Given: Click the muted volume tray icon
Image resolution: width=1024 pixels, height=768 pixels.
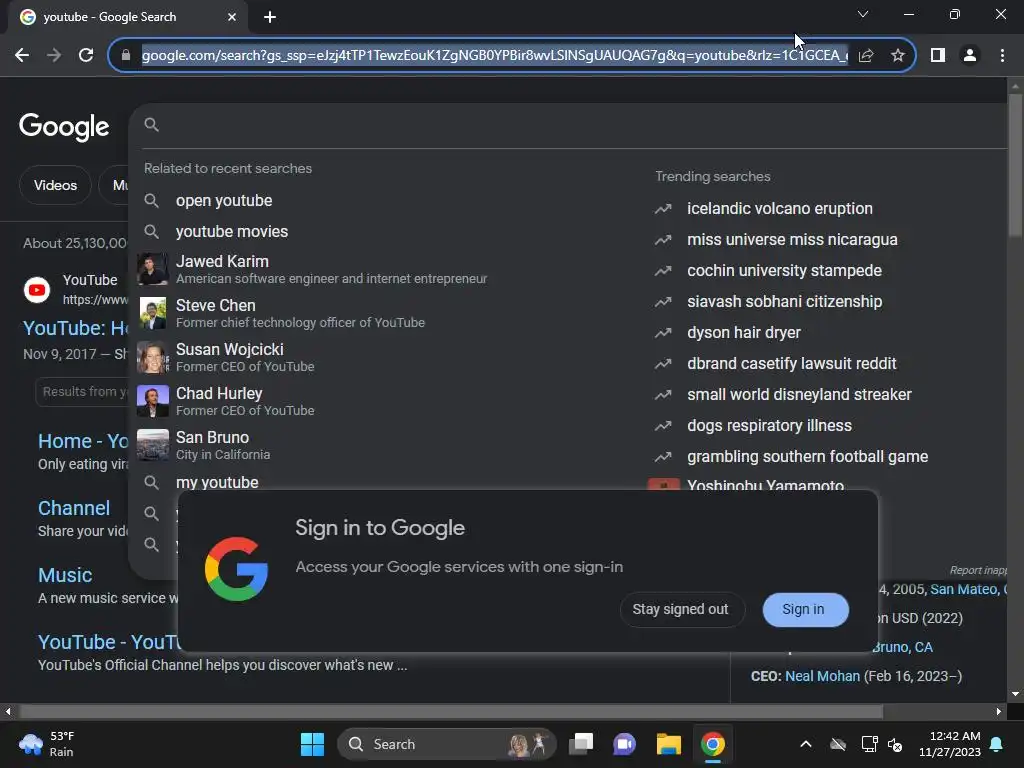Looking at the screenshot, I should pyautogui.click(x=895, y=744).
